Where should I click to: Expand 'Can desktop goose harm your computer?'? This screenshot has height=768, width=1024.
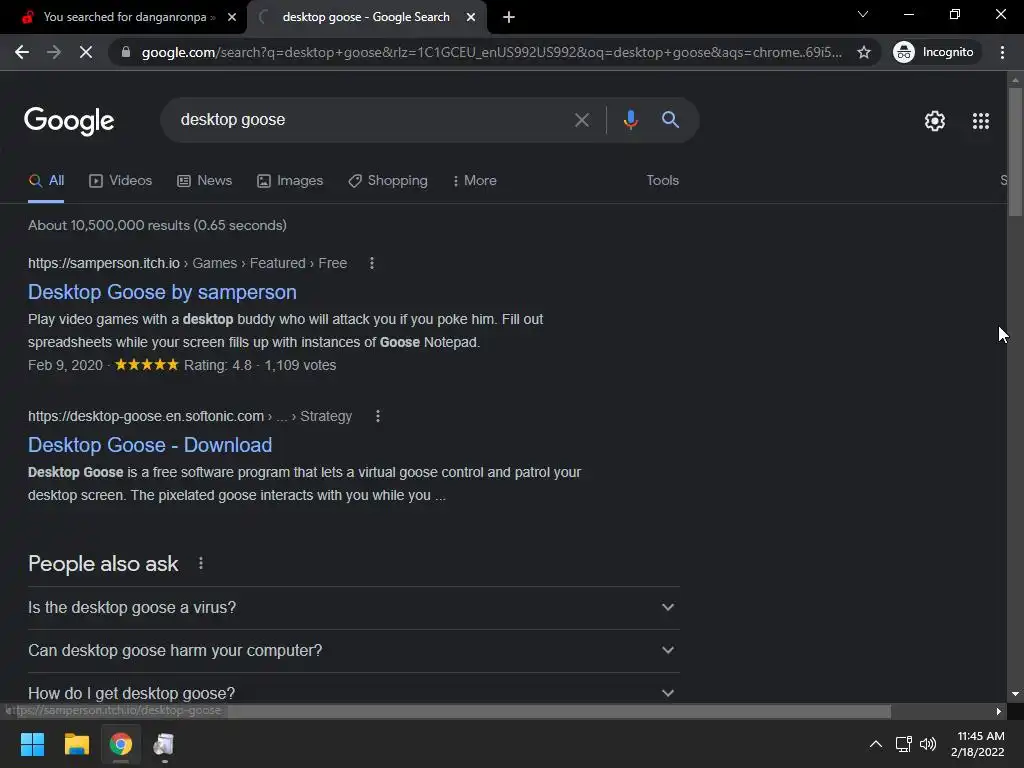[353, 650]
